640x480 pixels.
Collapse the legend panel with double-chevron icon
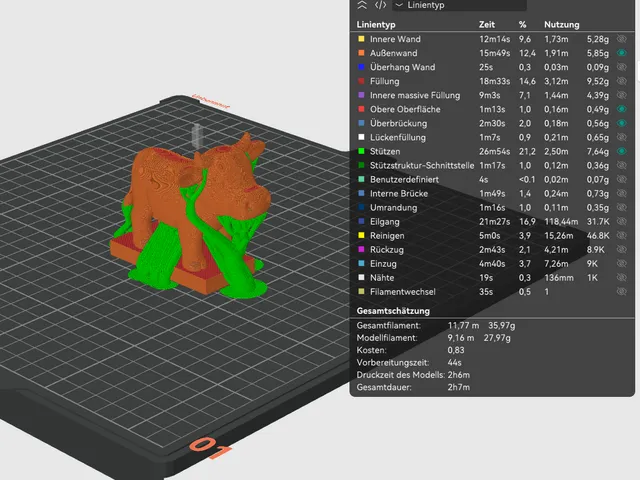tap(362, 5)
